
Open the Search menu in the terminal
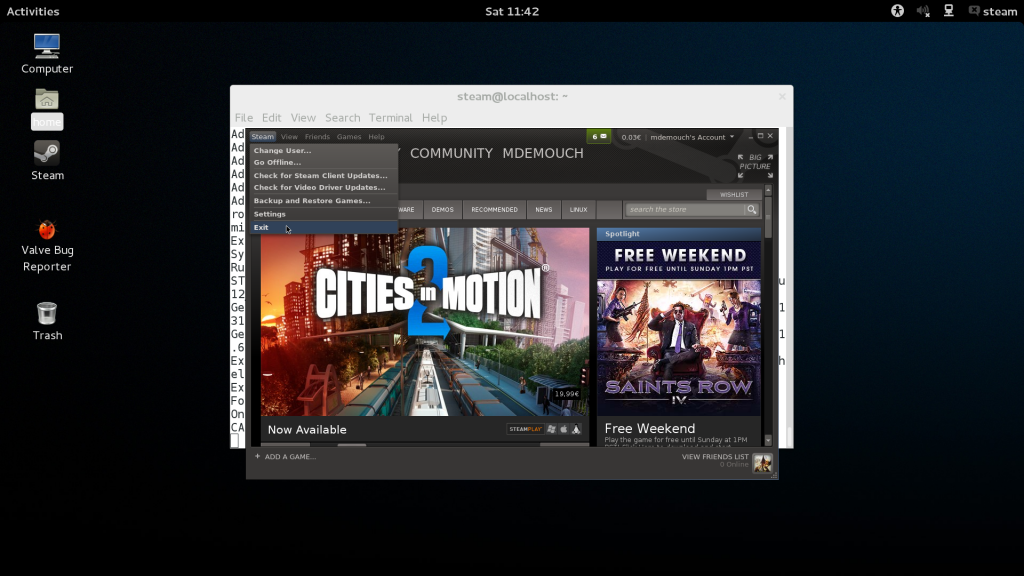(342, 118)
